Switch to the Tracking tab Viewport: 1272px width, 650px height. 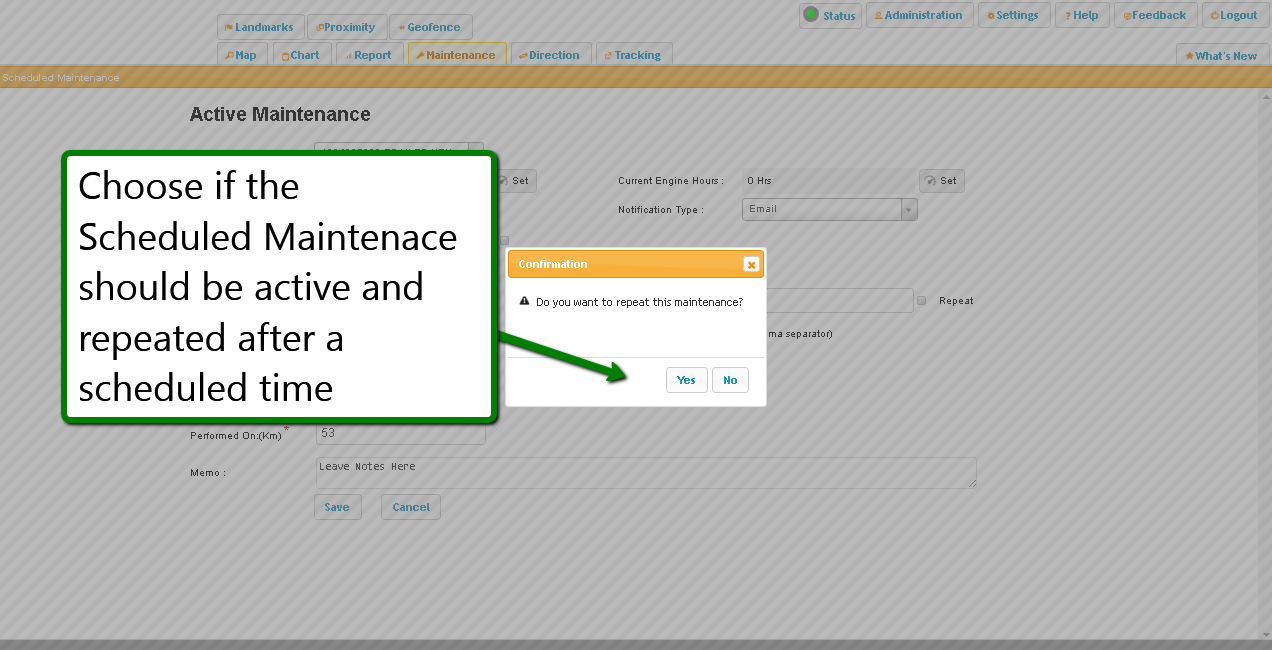(634, 55)
